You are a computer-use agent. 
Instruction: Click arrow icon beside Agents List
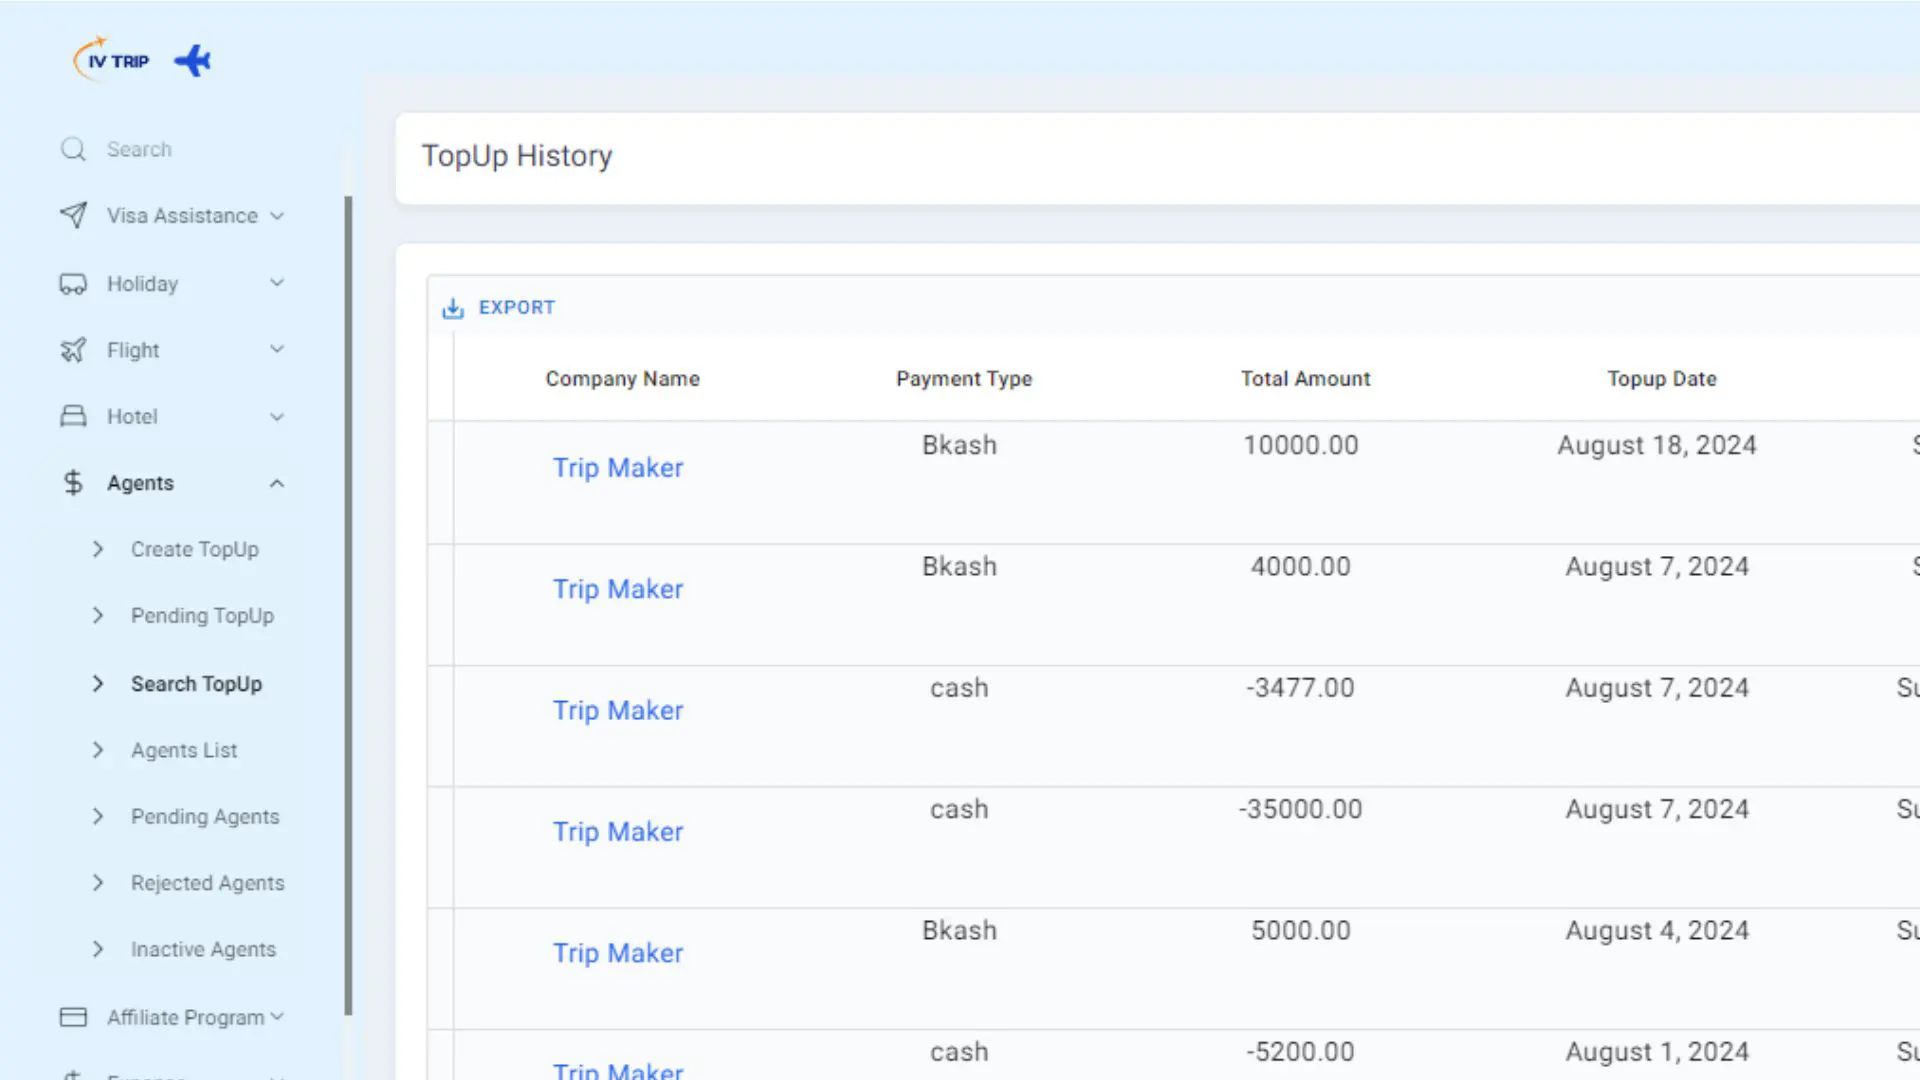point(97,750)
